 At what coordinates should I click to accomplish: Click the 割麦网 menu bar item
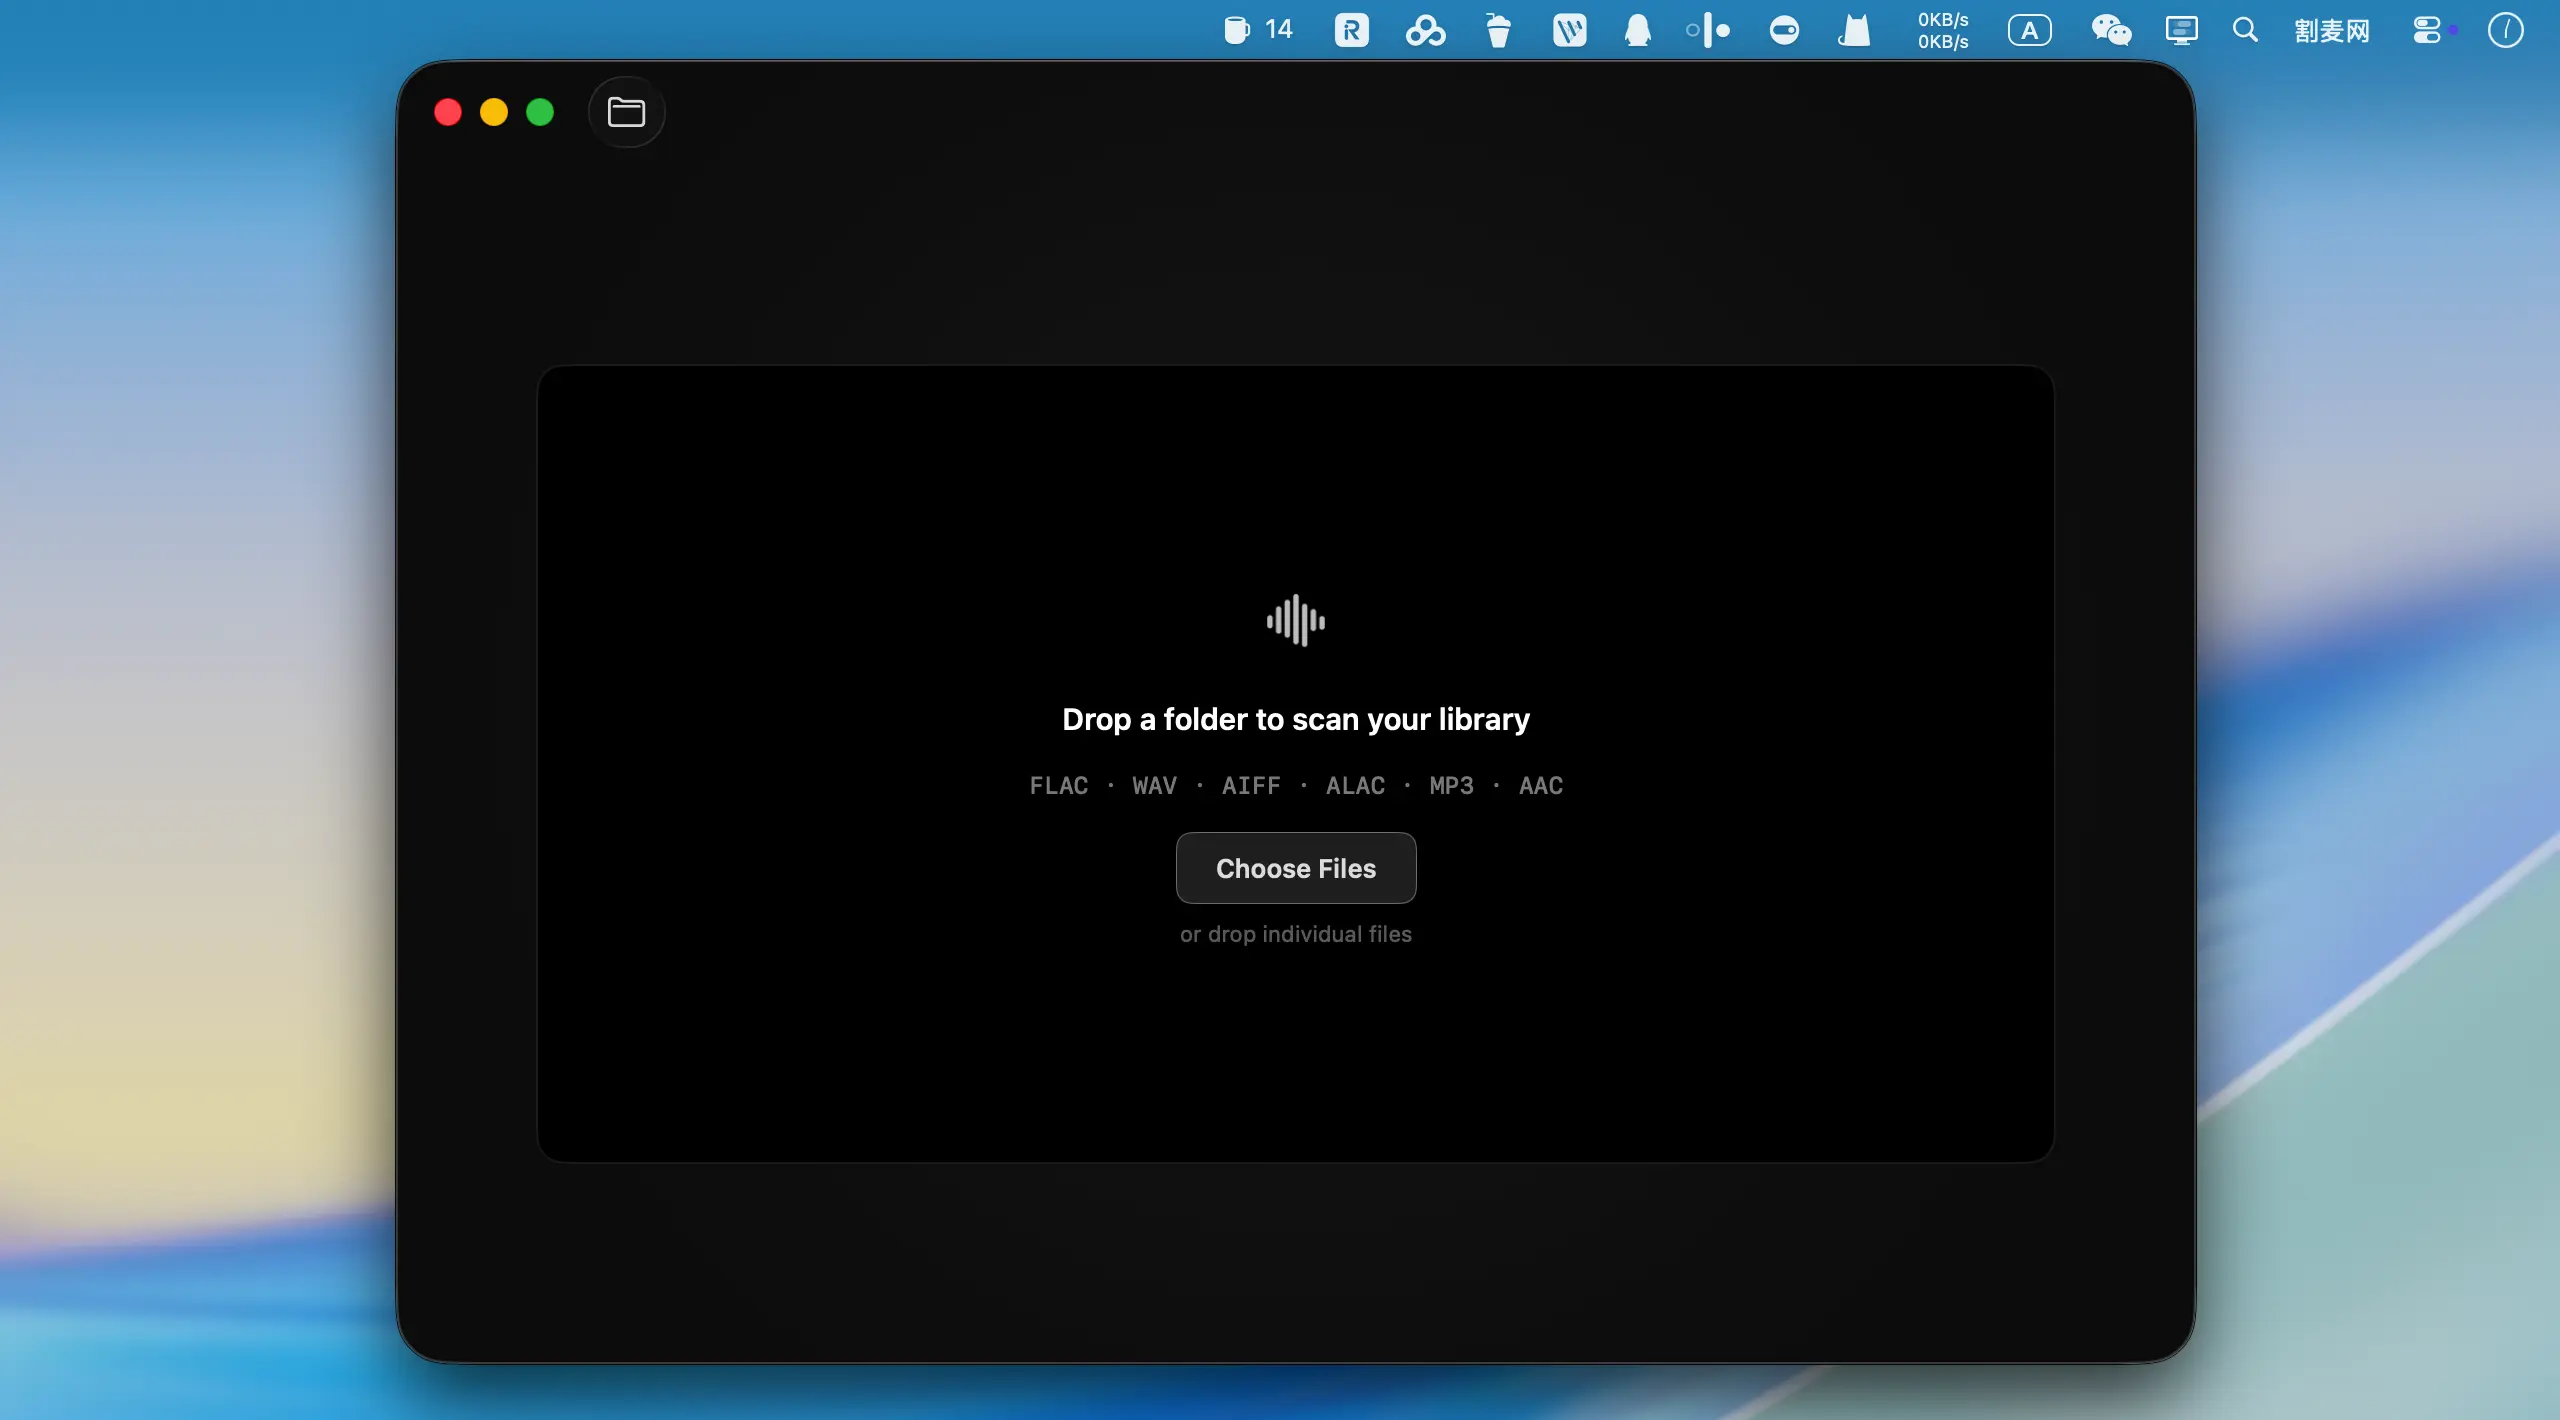2332,30
